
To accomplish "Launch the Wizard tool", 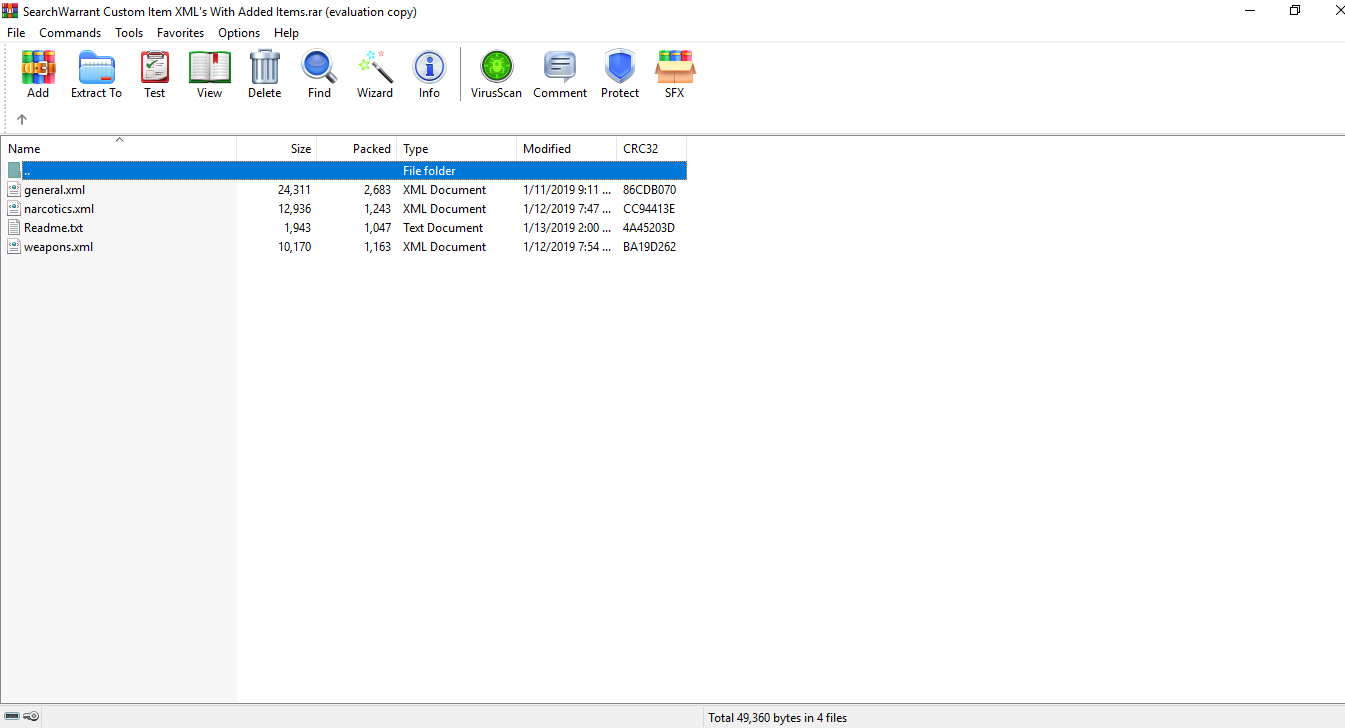I will [374, 74].
